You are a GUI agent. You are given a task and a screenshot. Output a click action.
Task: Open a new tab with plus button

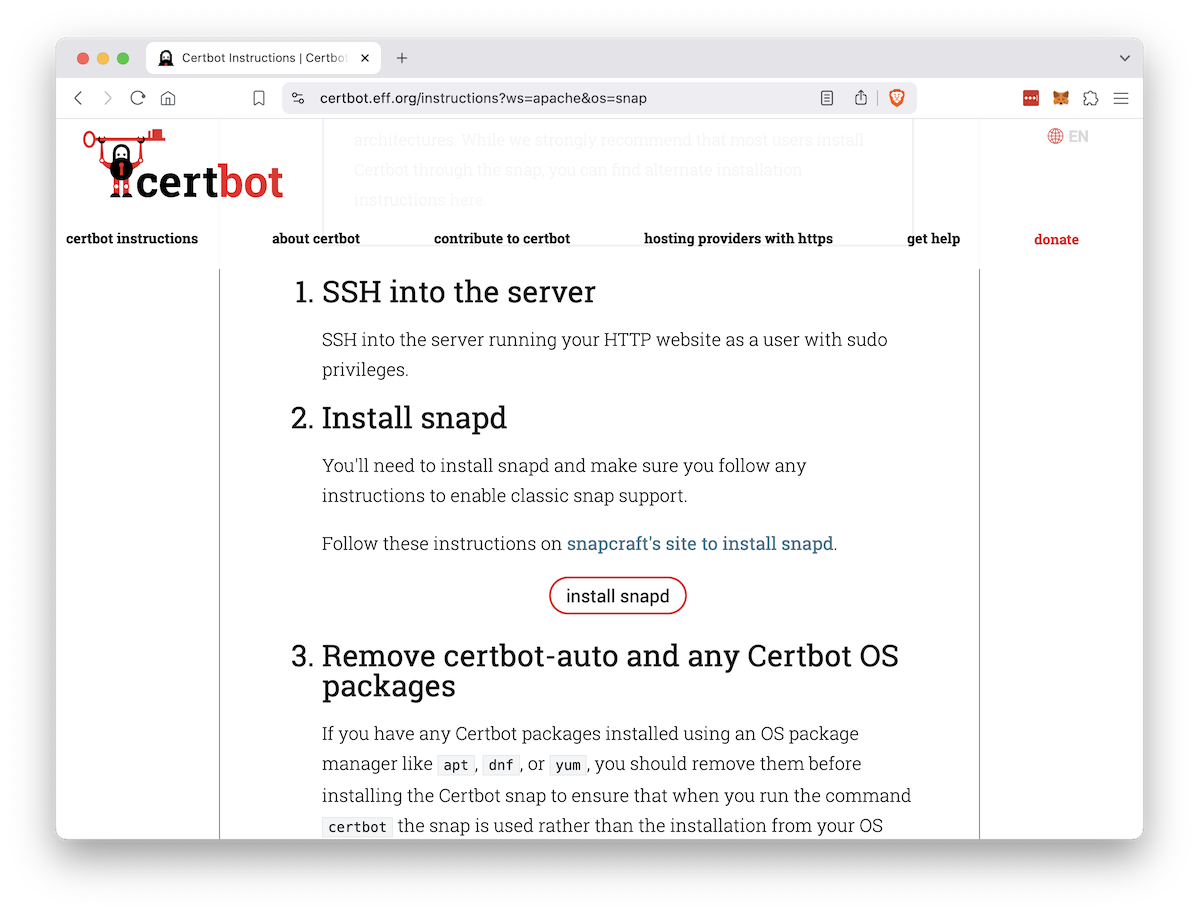click(x=402, y=58)
